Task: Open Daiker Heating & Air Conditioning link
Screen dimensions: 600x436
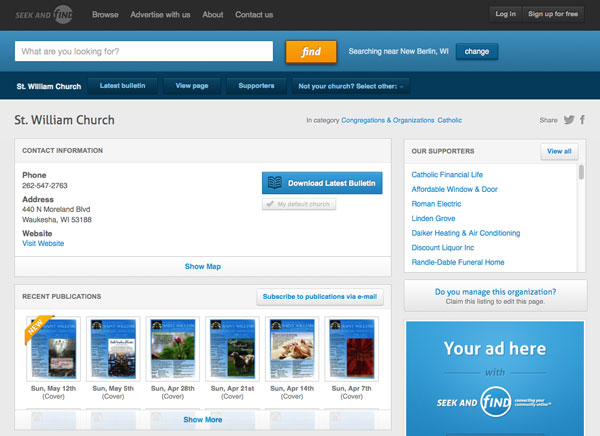Action: (466, 233)
